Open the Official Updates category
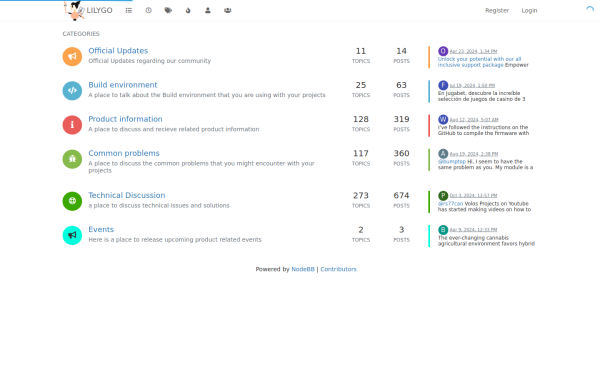Image resolution: width=600 pixels, height=375 pixels. [x=118, y=51]
